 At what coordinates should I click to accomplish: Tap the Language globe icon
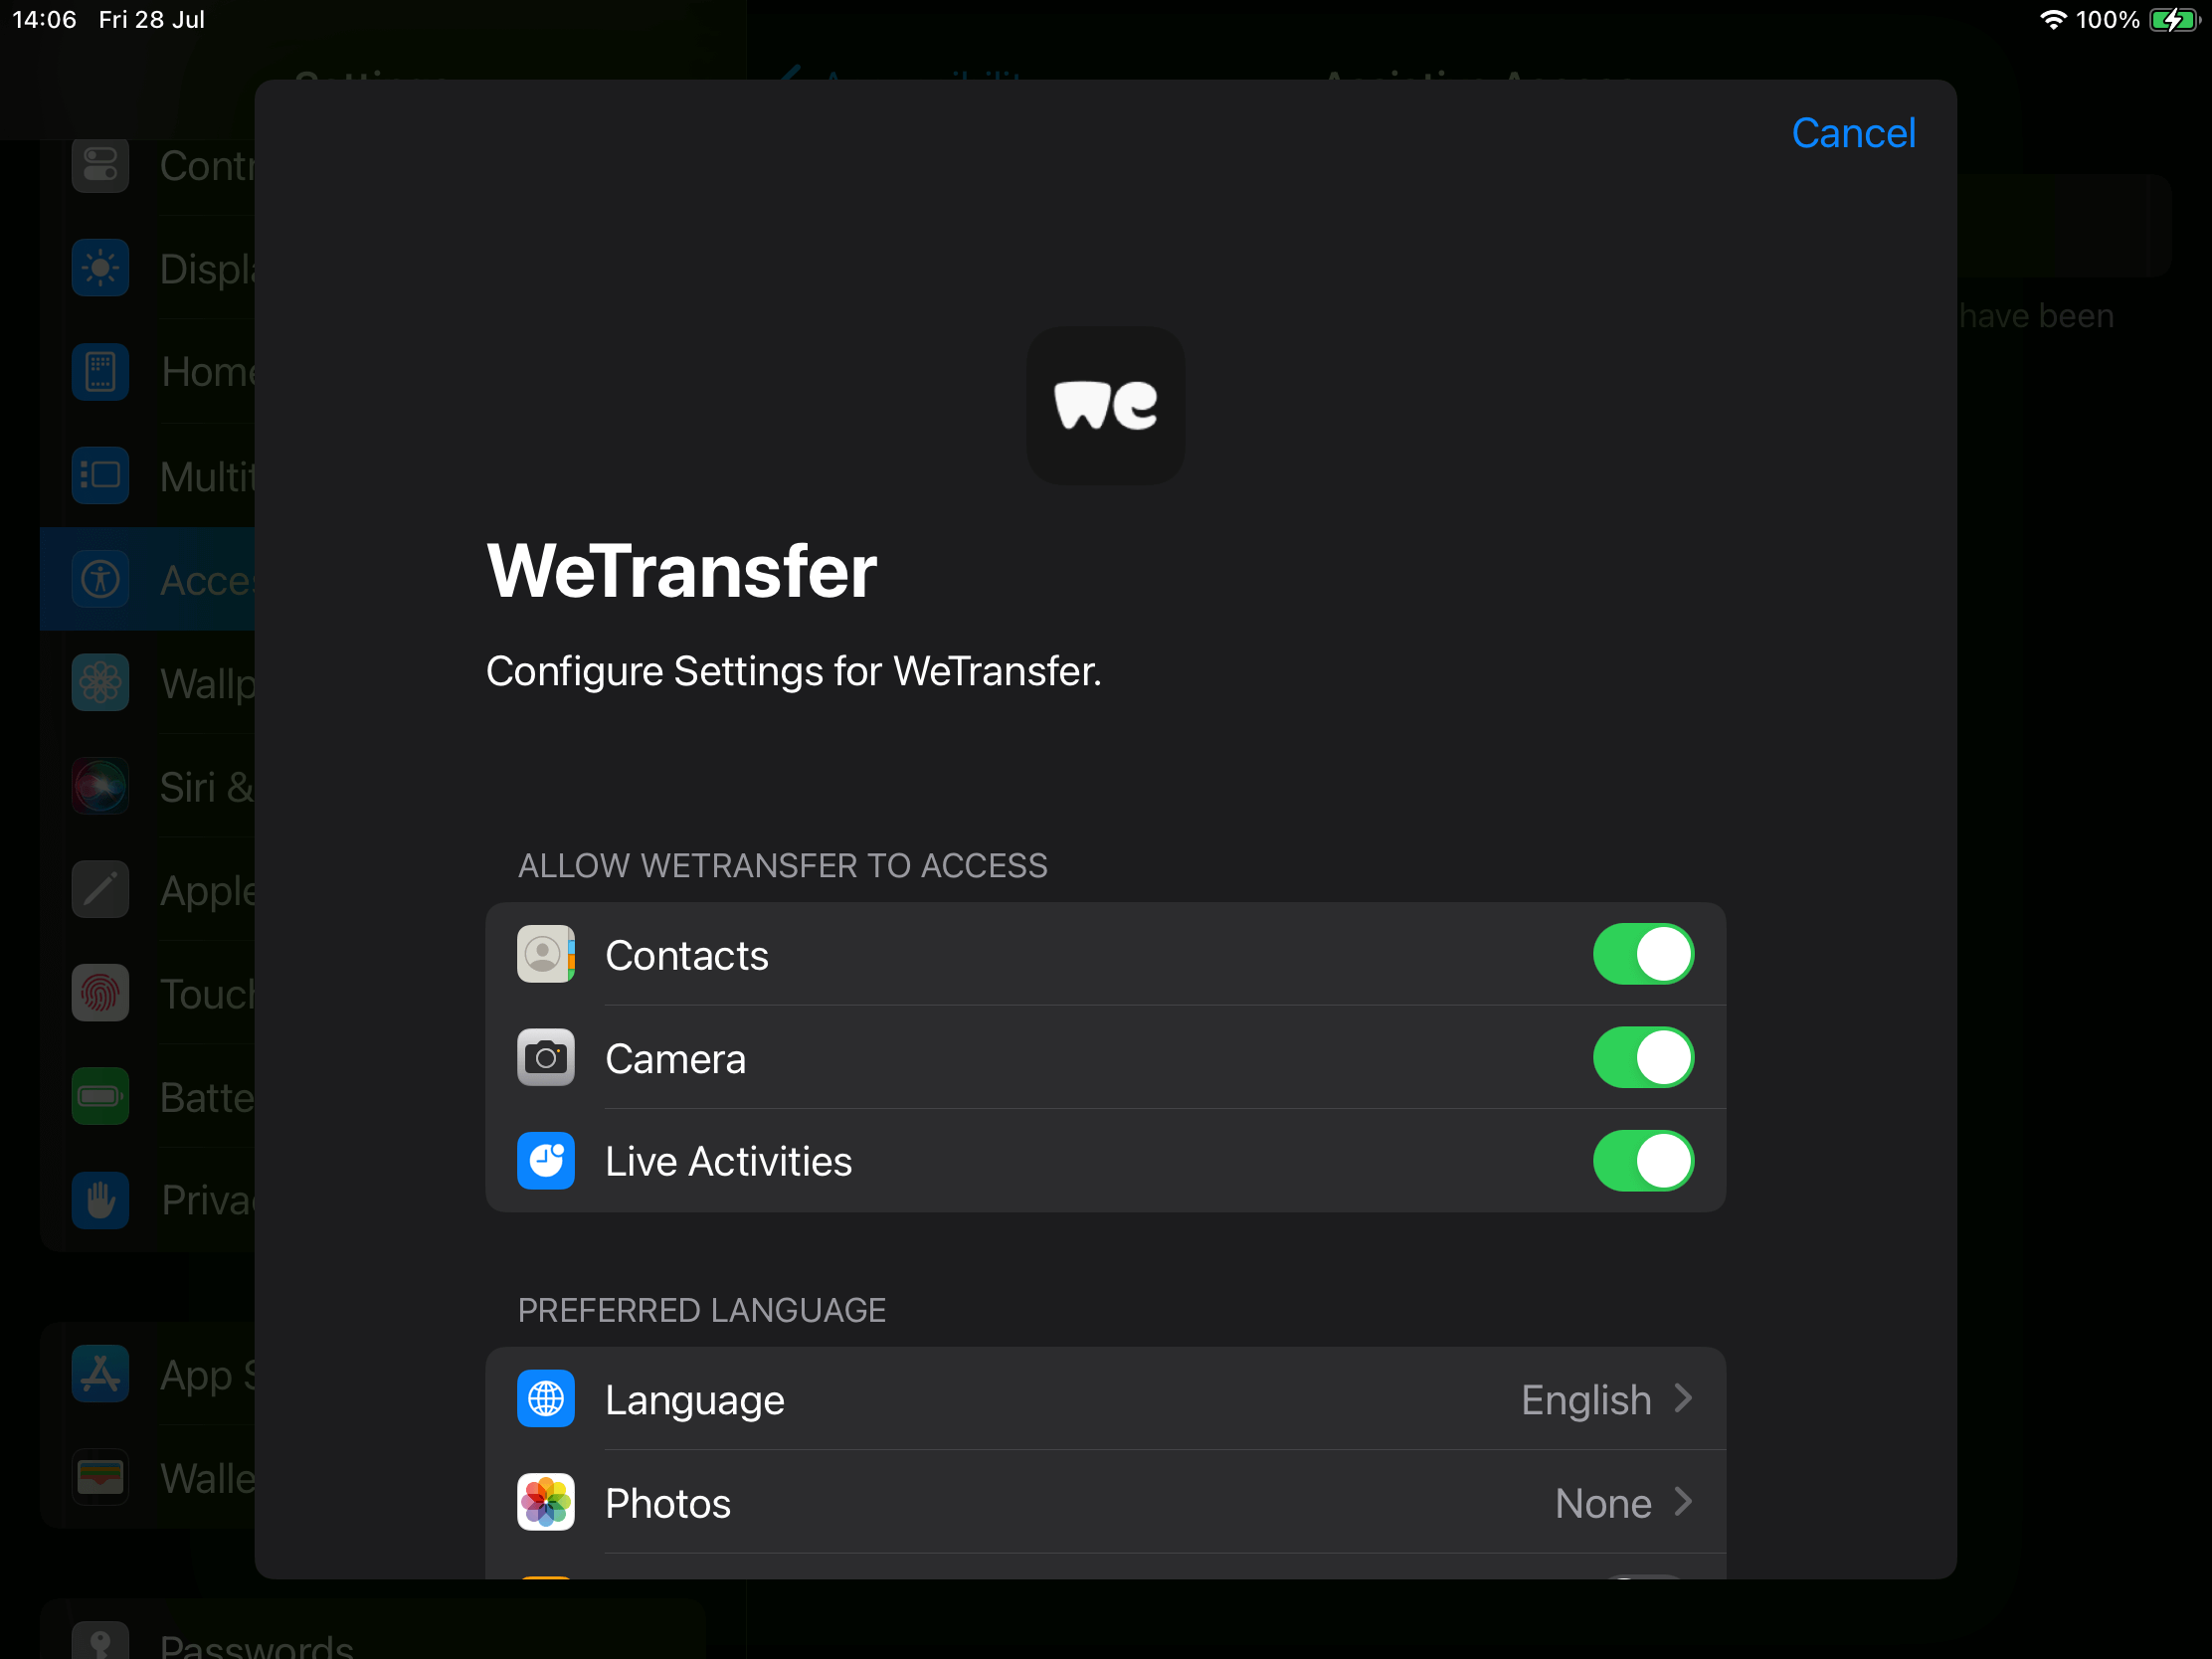546,1399
